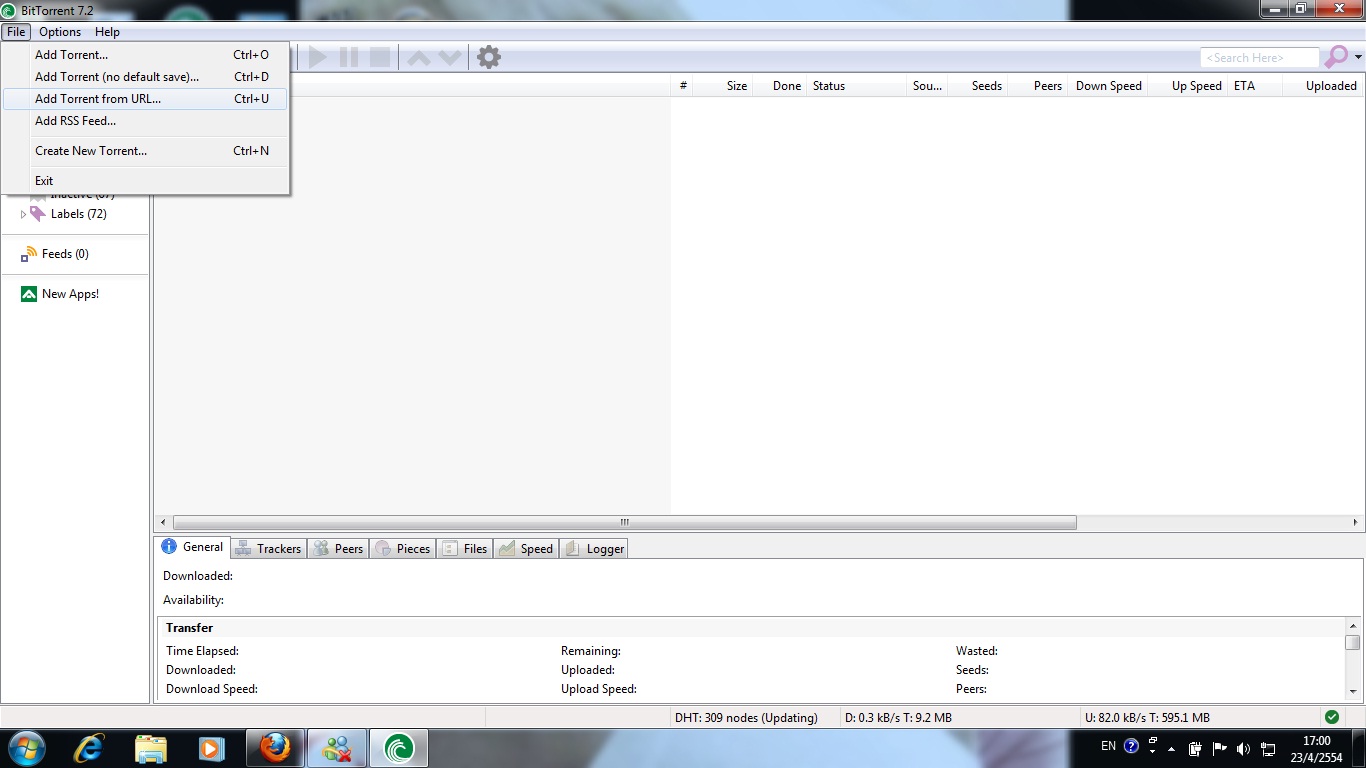This screenshot has height=768, width=1366.
Task: Sort torrents by the Done column
Action: [x=779, y=86]
